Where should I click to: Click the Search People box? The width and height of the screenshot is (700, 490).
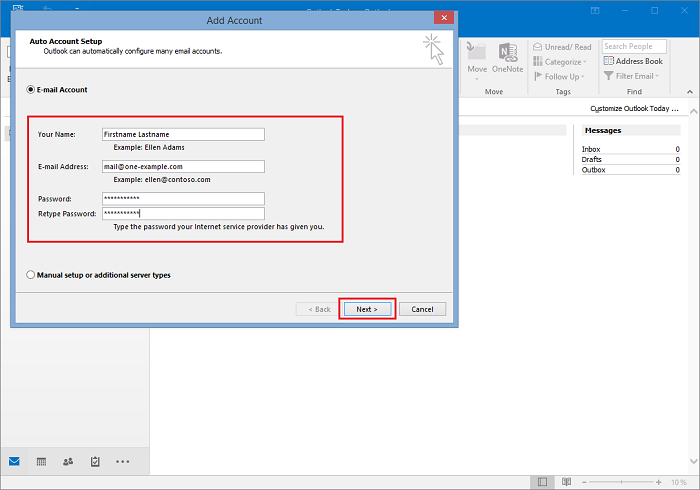[x=634, y=46]
